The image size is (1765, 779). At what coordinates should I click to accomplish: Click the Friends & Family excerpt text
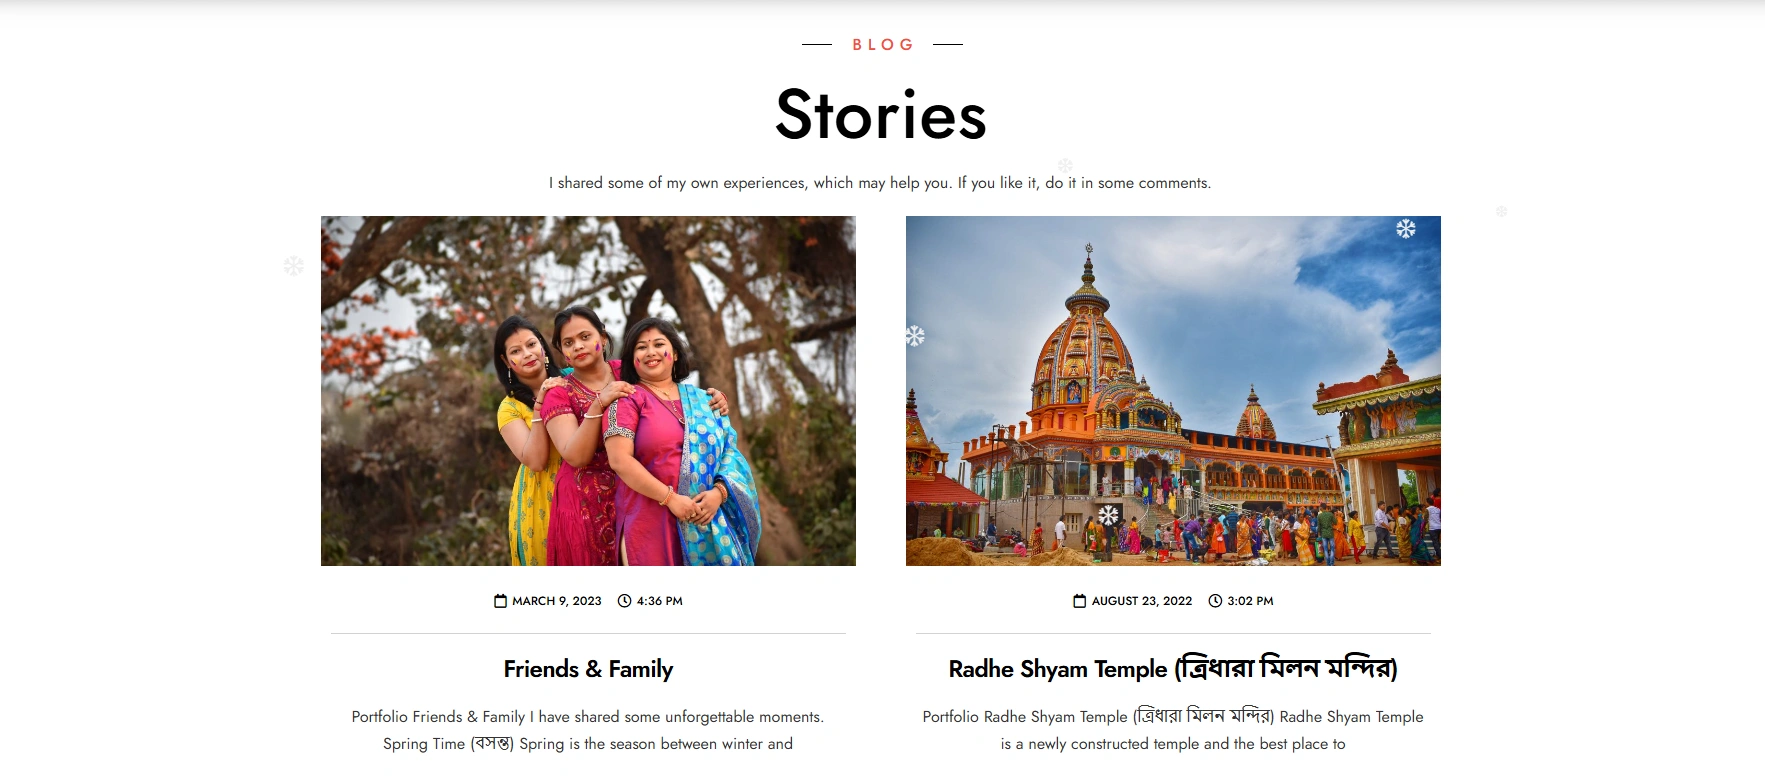[588, 730]
